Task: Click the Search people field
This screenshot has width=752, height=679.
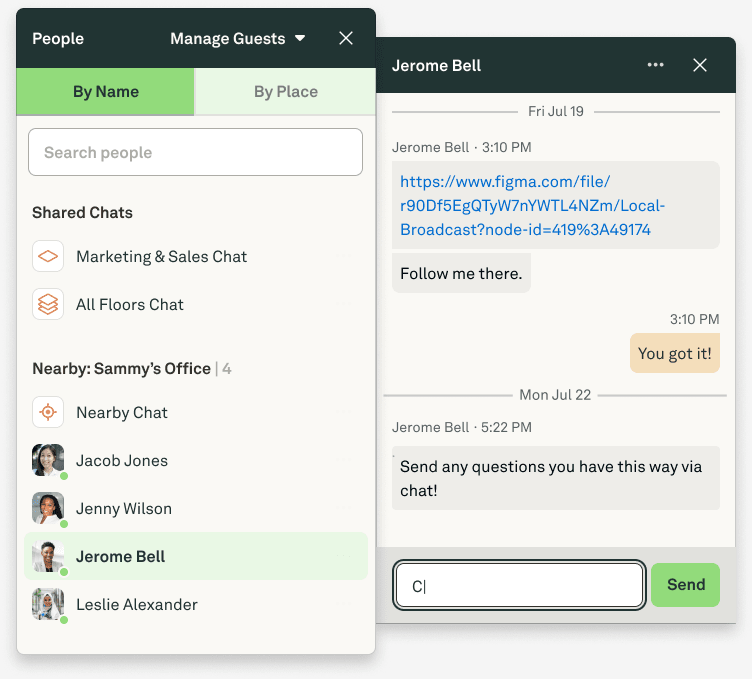Action: point(195,152)
